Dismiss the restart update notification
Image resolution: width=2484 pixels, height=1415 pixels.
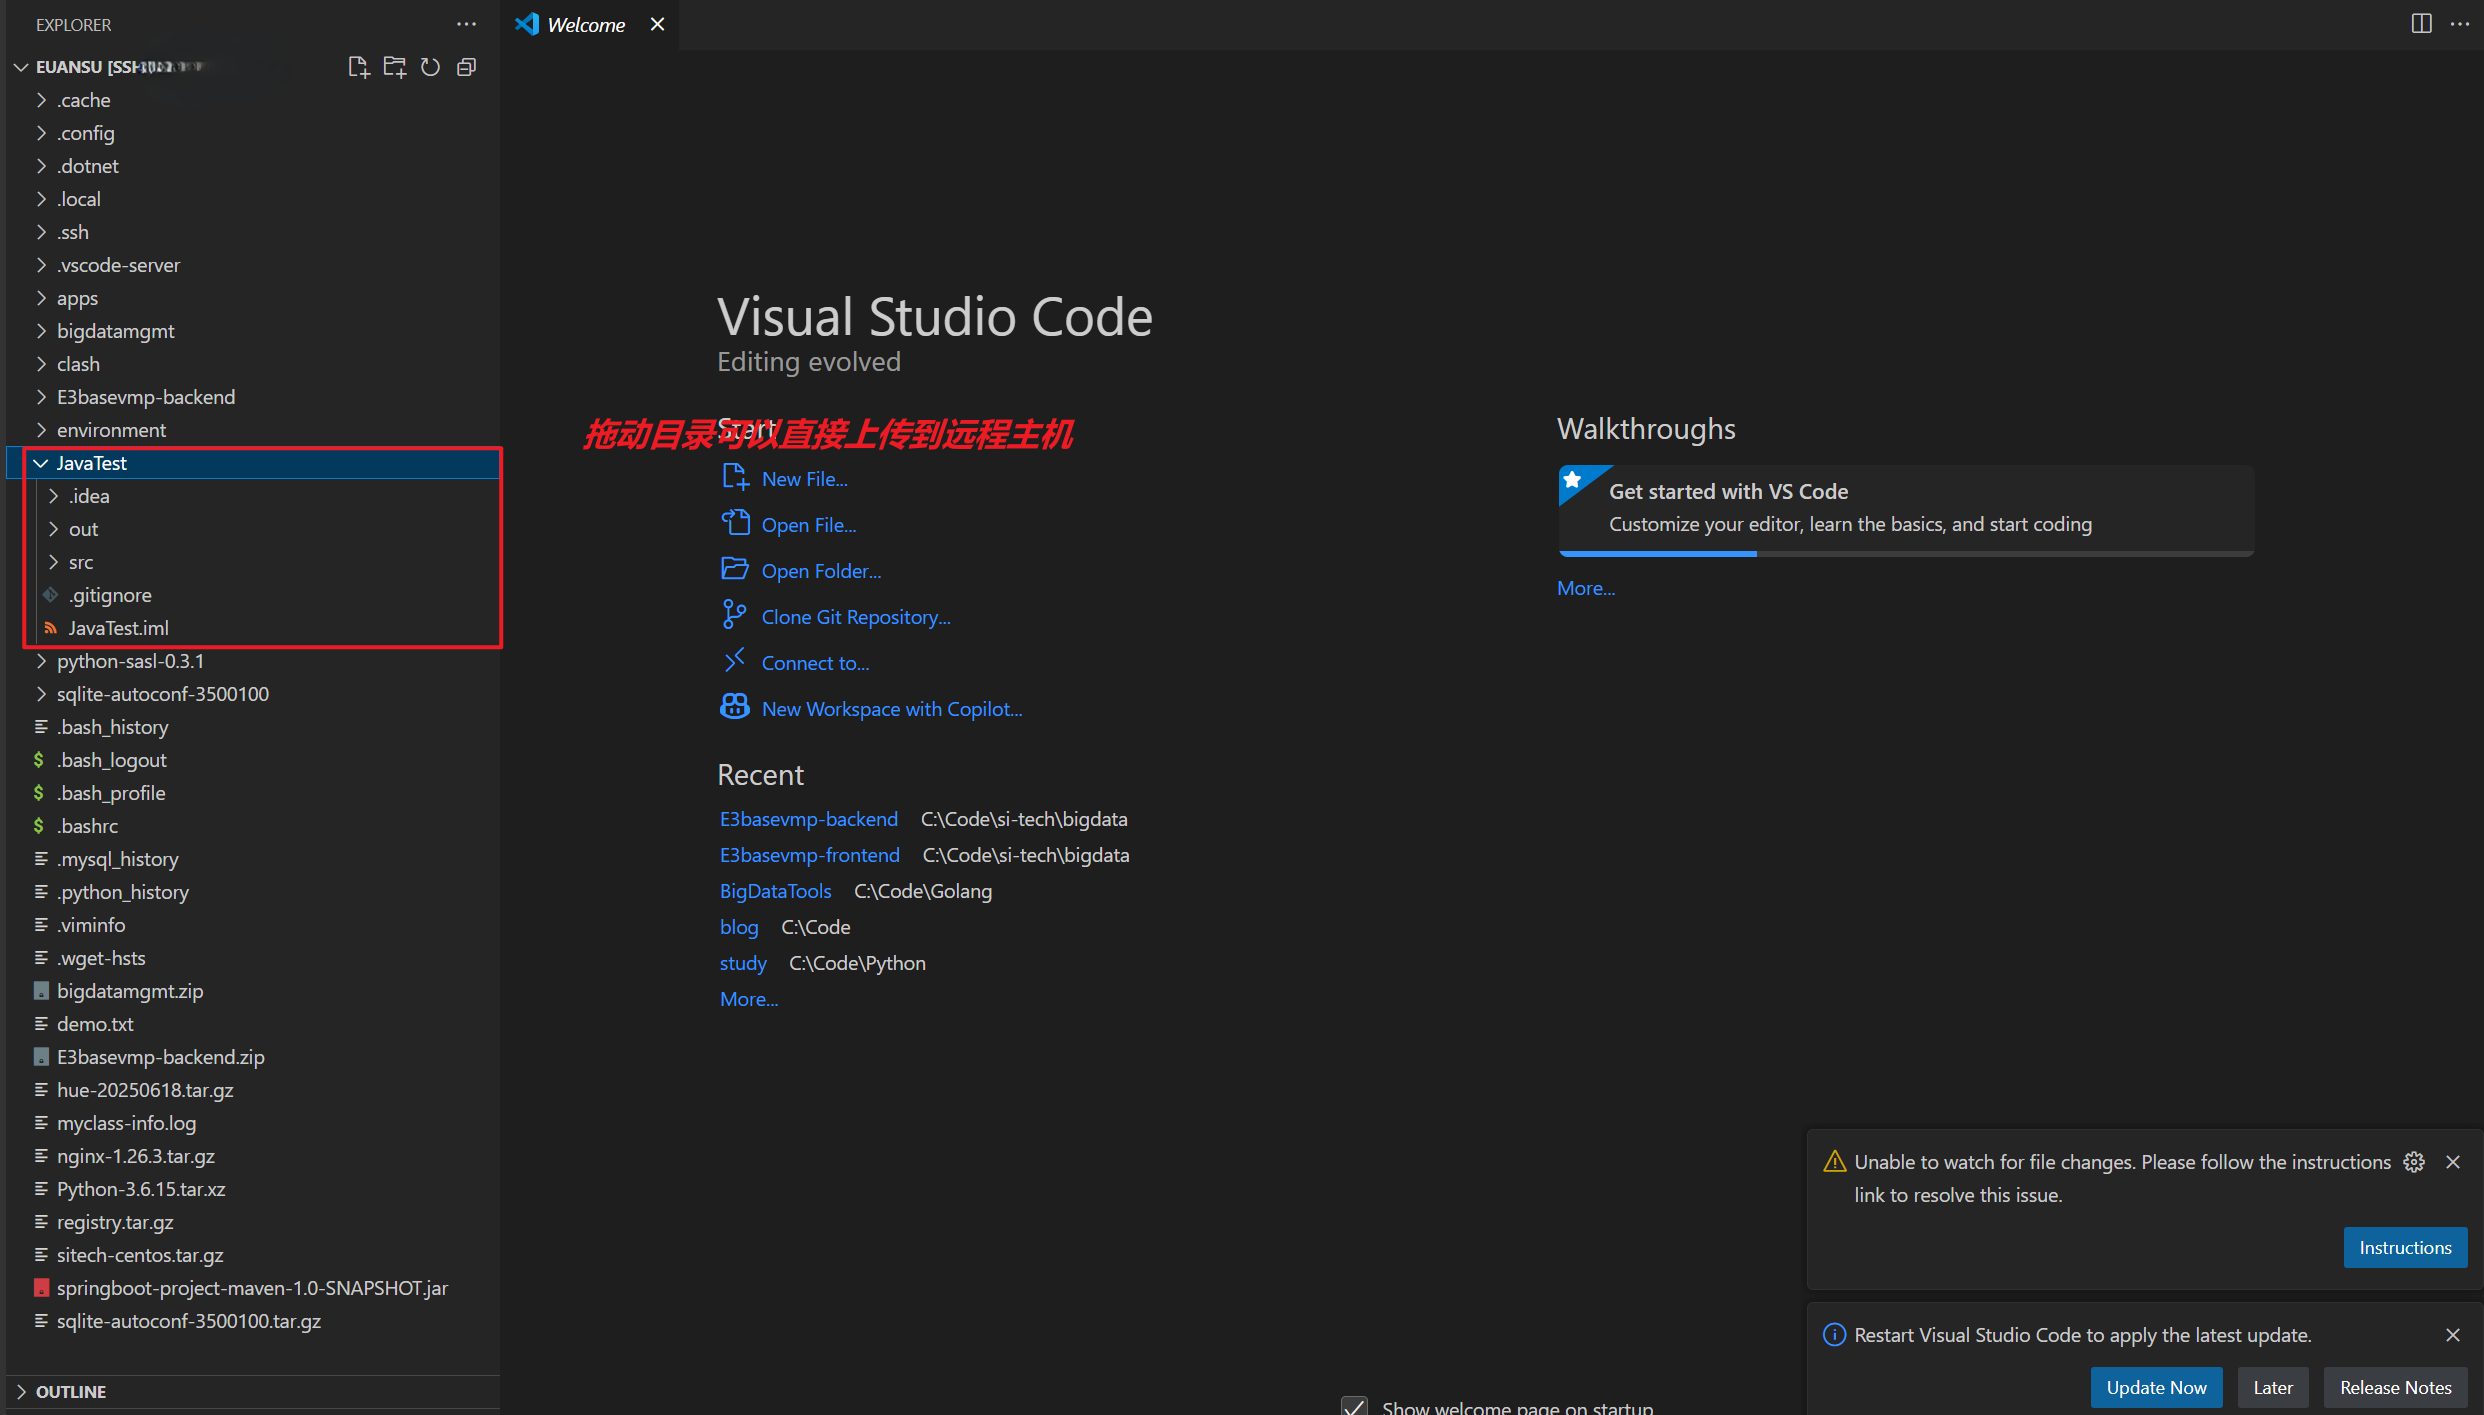click(x=2453, y=1335)
